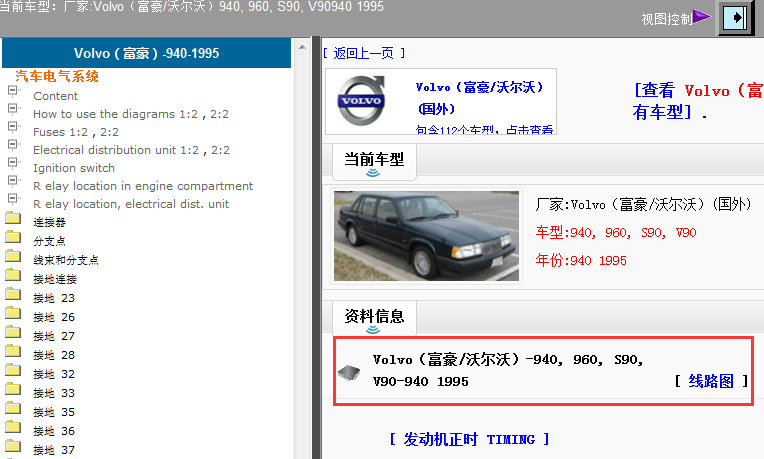Open the 接地 32 folder icon
Screen dimensions: 764x459
tap(13, 370)
